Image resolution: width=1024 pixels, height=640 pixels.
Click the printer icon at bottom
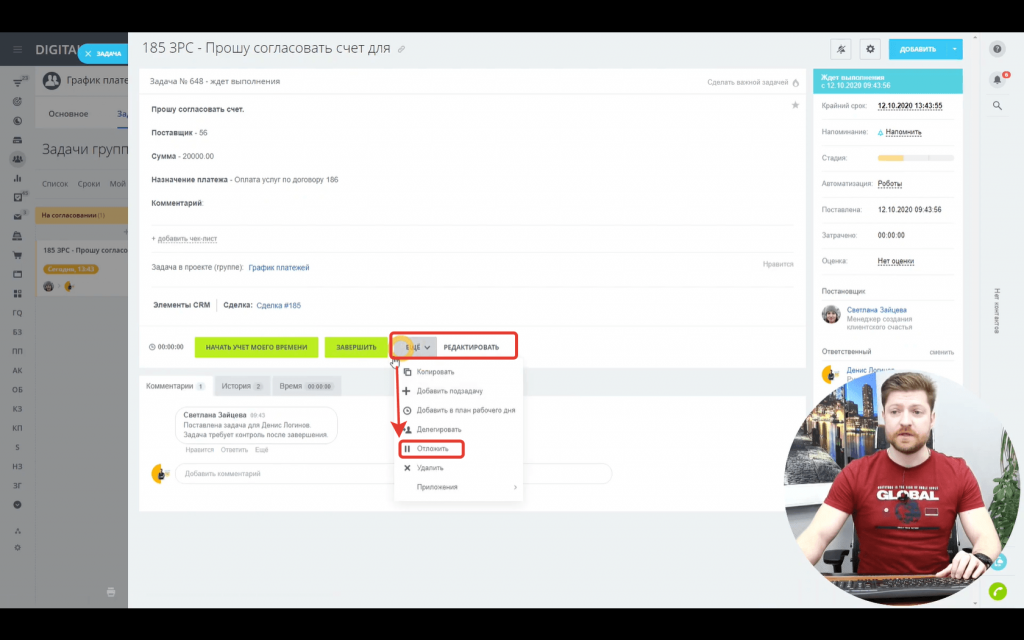pyautogui.click(x=111, y=592)
